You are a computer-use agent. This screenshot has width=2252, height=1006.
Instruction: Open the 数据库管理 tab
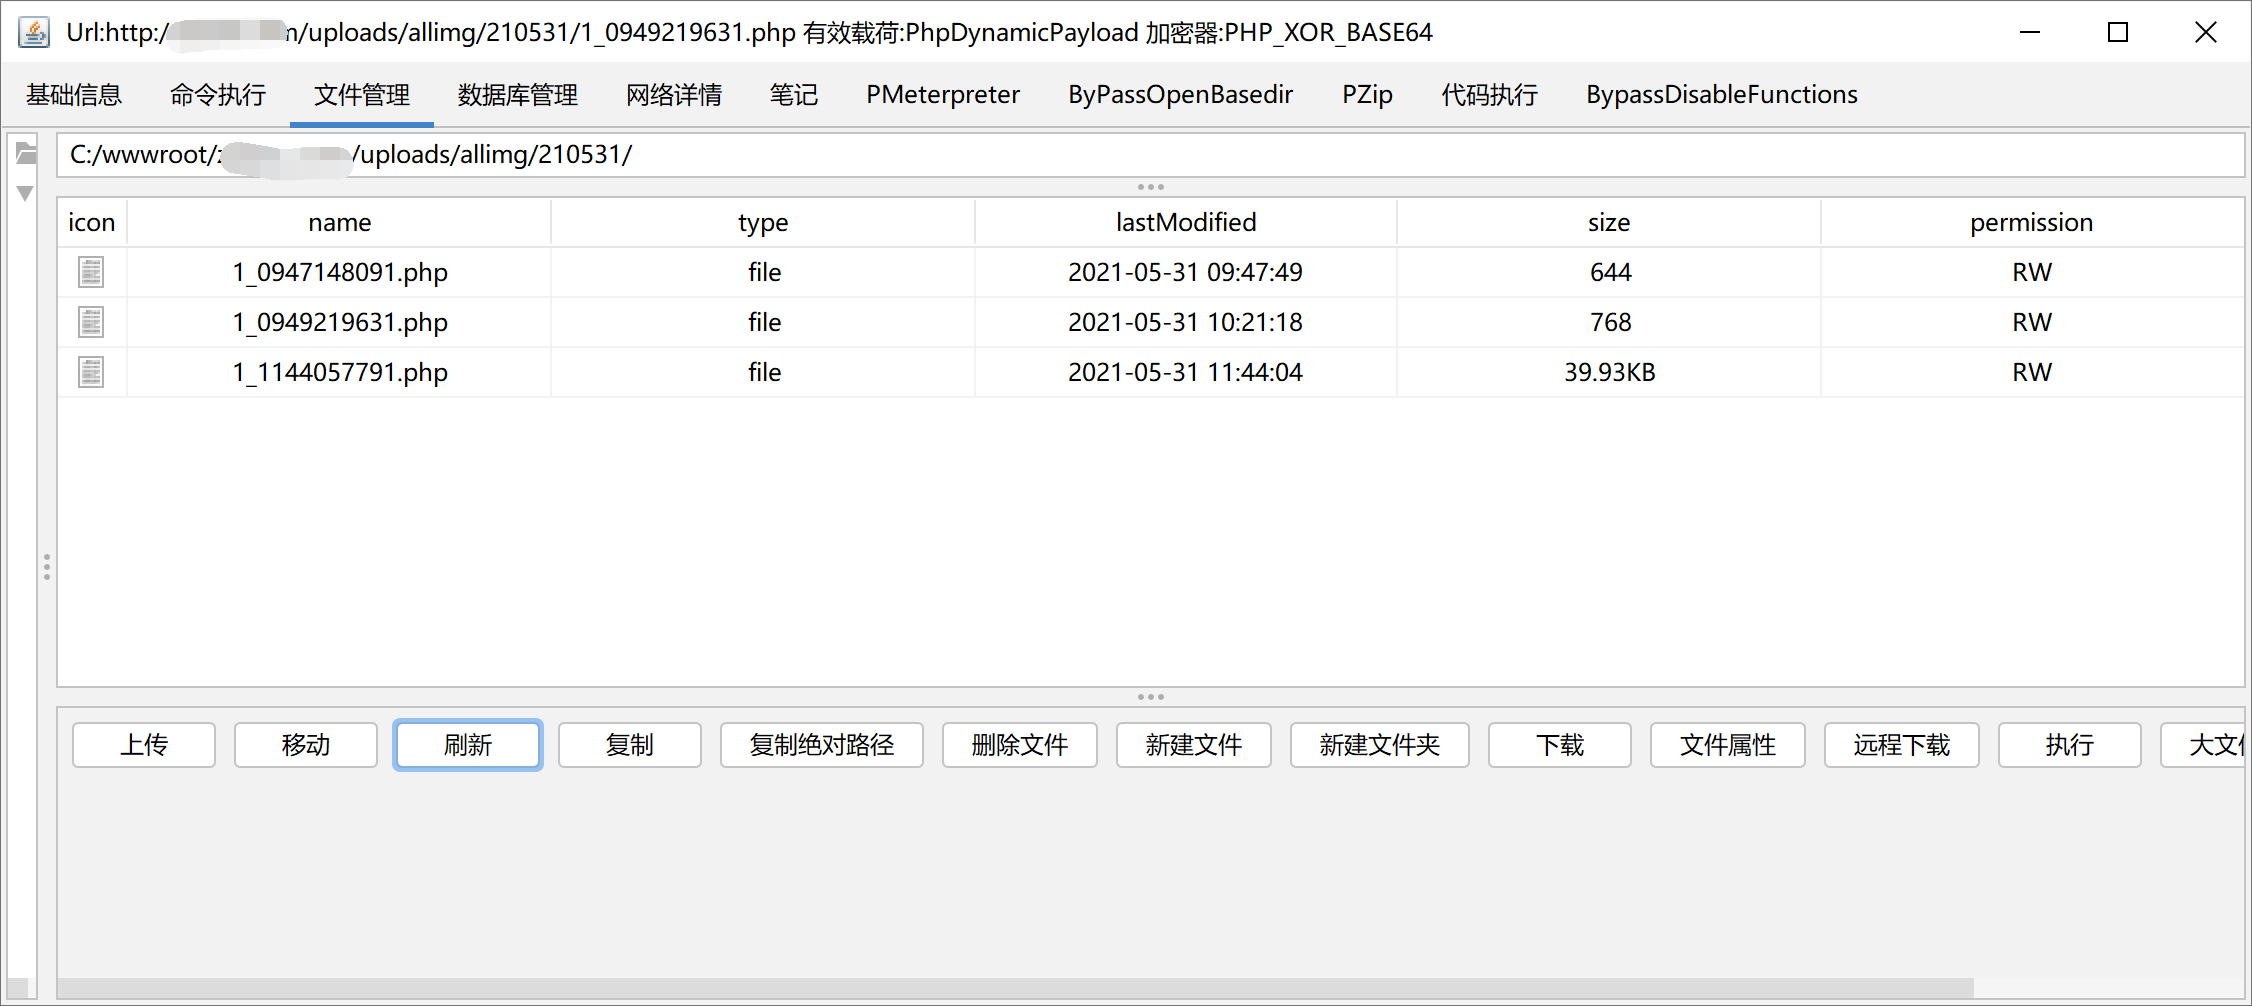pos(518,95)
